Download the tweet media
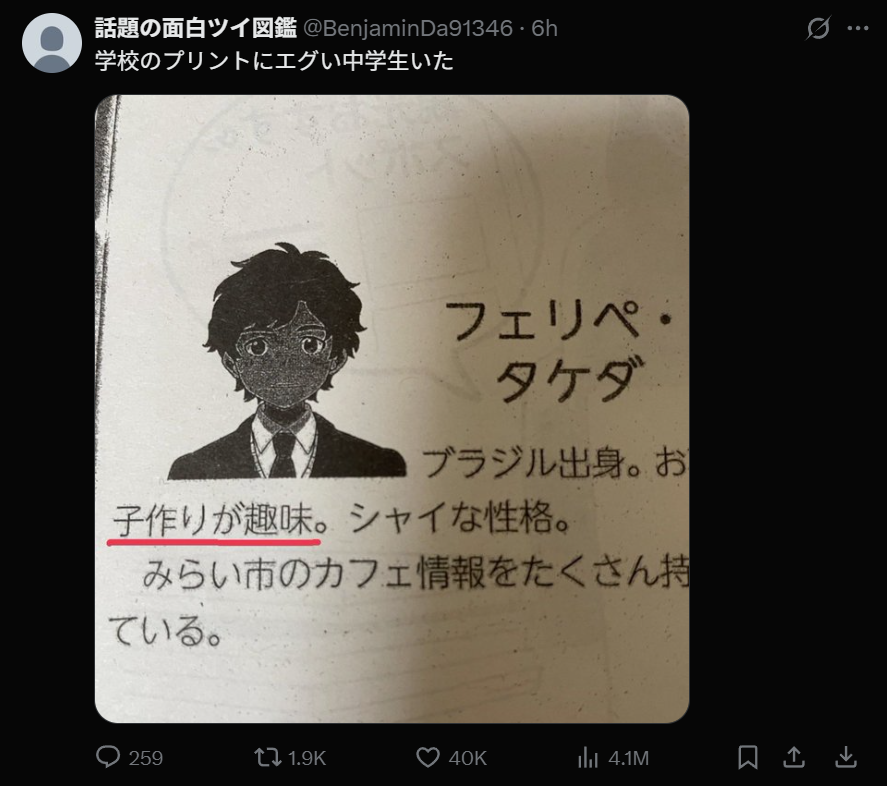The image size is (887, 786). [x=846, y=757]
